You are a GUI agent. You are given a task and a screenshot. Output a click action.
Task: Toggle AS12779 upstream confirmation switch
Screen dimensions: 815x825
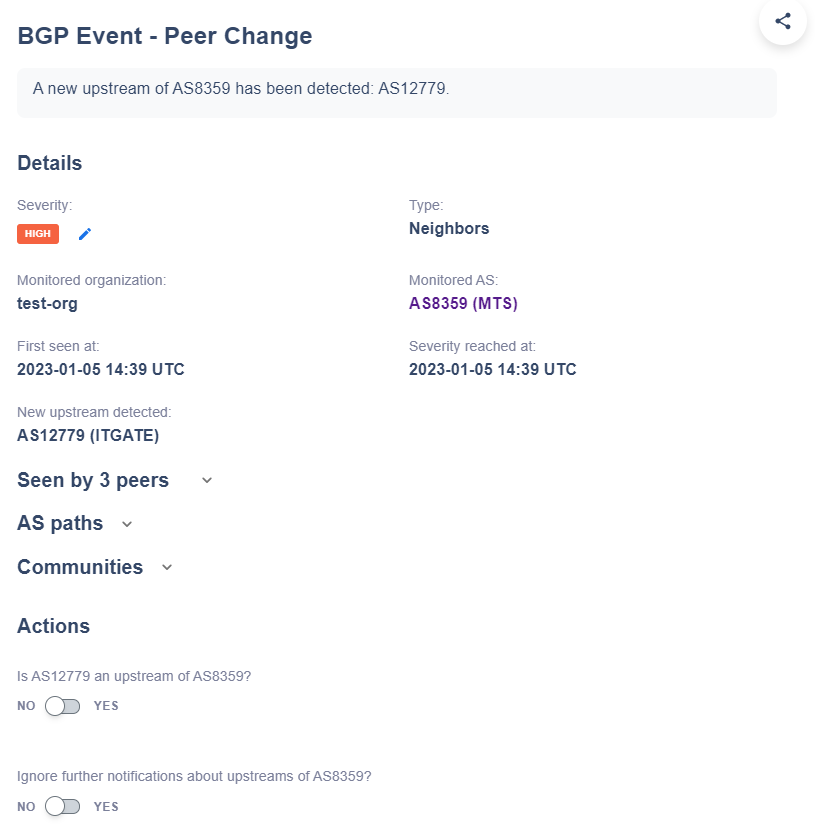63,706
